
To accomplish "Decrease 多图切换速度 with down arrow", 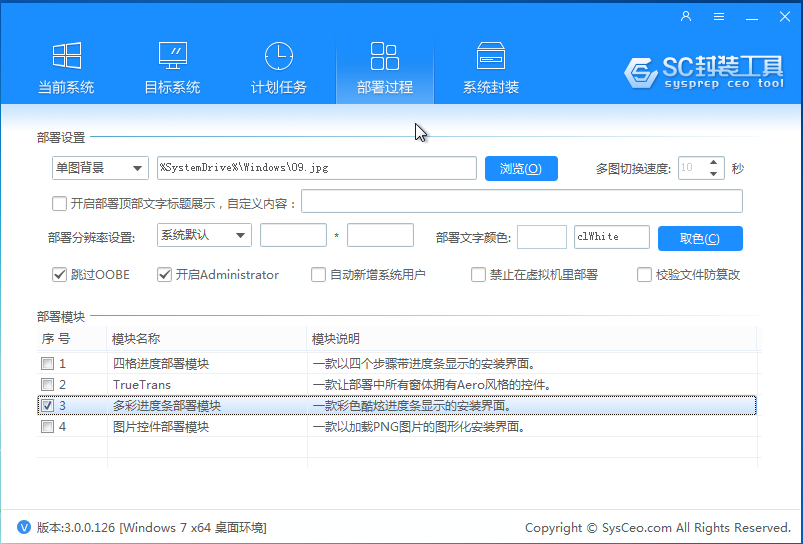I will [x=713, y=174].
